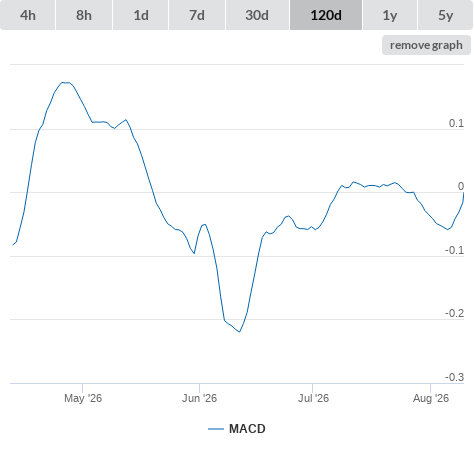The image size is (474, 455).
Task: Switch to the 8h time range
Action: [84, 15]
